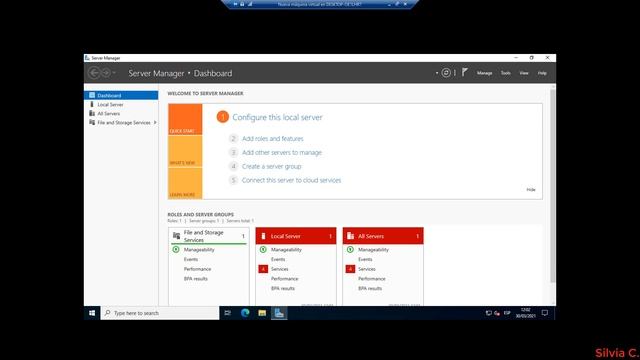Viewport: 640px width, 360px height.
Task: Click green Manageability status icon in Local Server tile
Action: (x=263, y=249)
